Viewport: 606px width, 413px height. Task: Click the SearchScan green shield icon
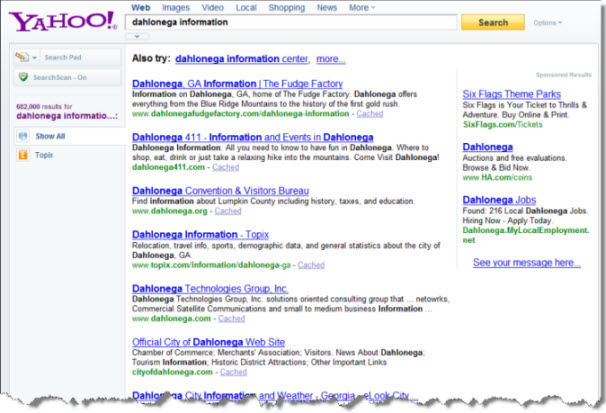click(x=23, y=77)
